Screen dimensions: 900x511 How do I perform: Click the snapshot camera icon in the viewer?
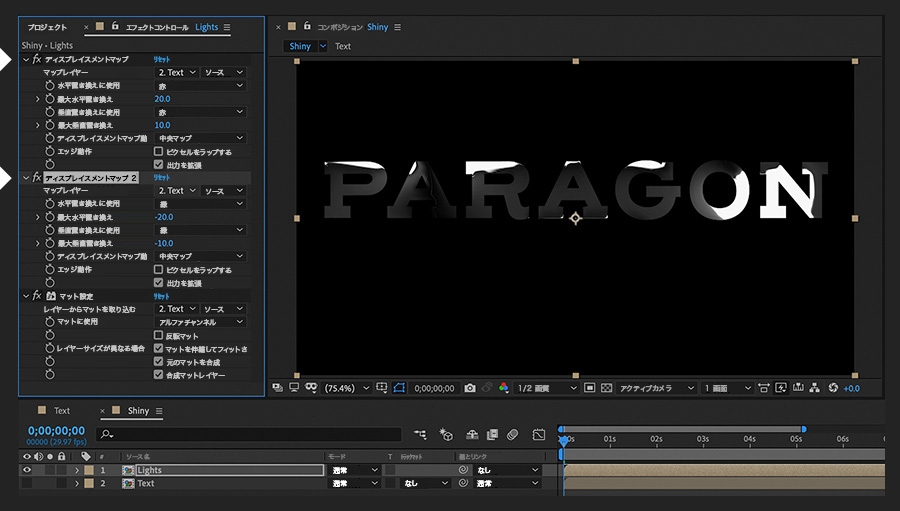click(470, 388)
